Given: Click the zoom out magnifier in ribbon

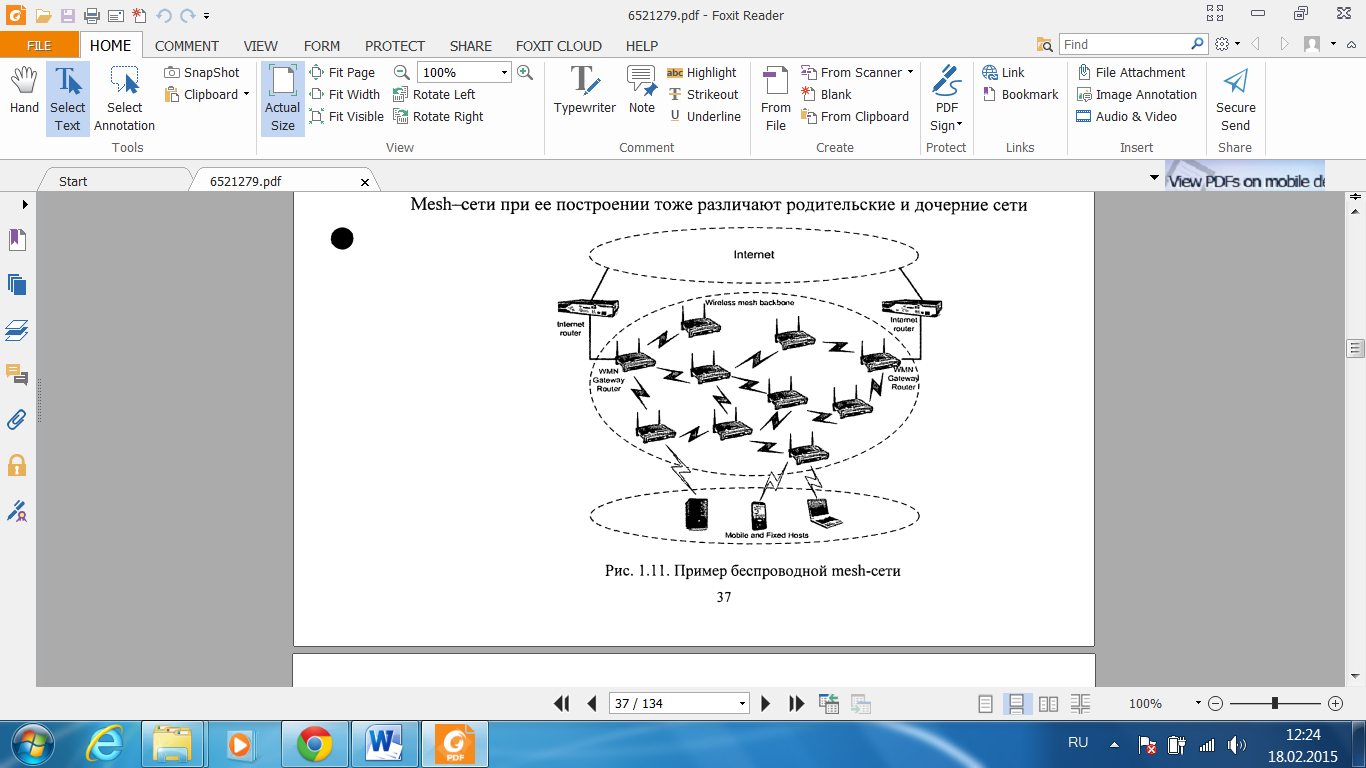Looking at the screenshot, I should [402, 72].
